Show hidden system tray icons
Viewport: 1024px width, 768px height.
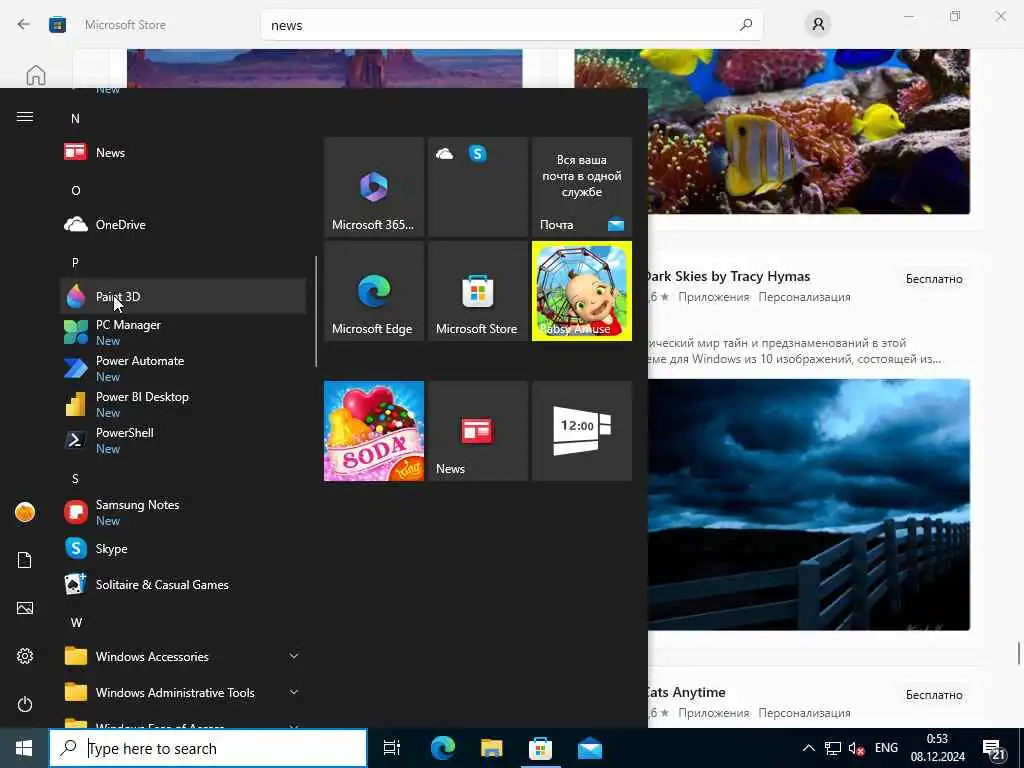tap(808, 748)
